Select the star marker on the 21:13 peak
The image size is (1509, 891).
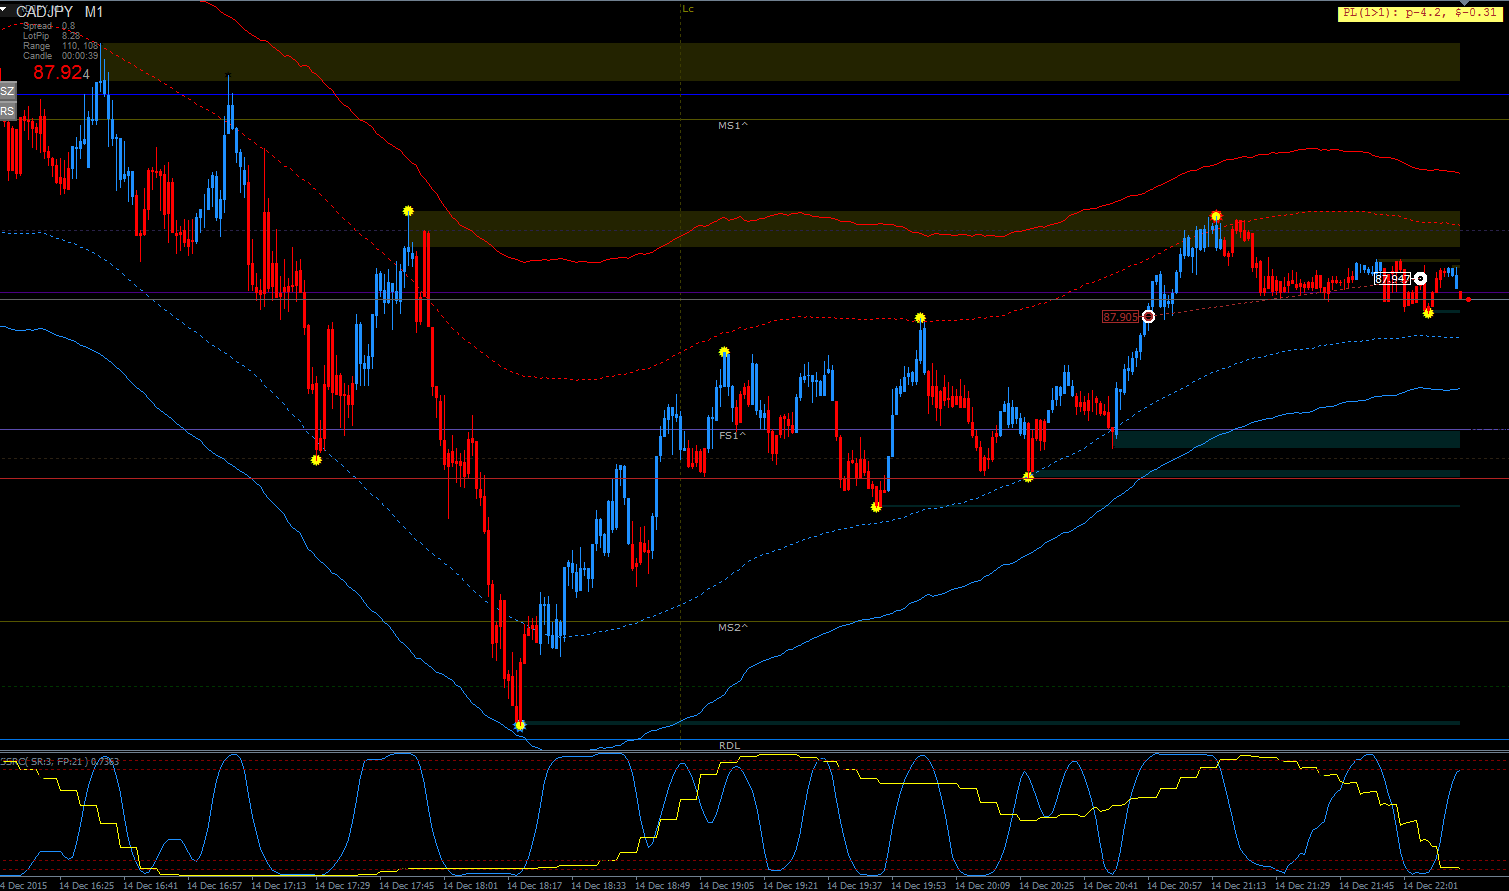pyautogui.click(x=1216, y=216)
